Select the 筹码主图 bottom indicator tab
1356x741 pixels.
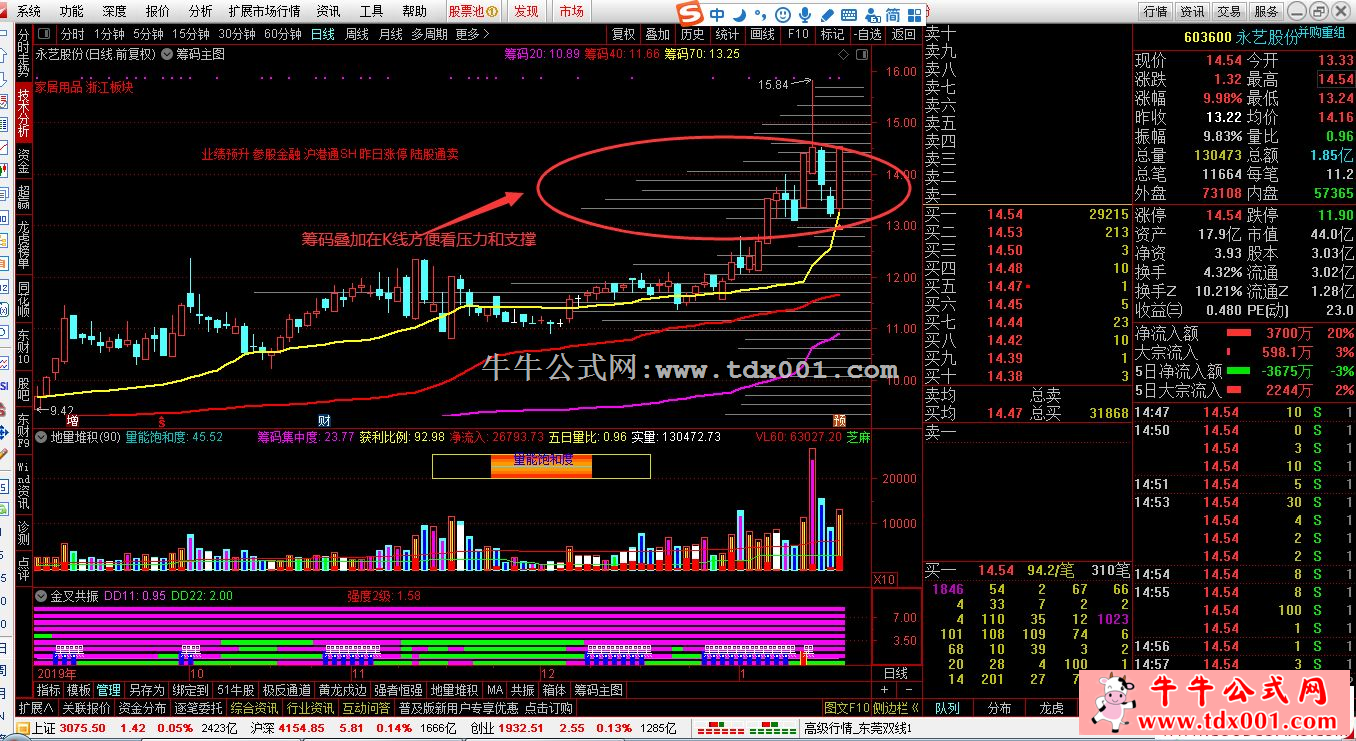point(598,690)
